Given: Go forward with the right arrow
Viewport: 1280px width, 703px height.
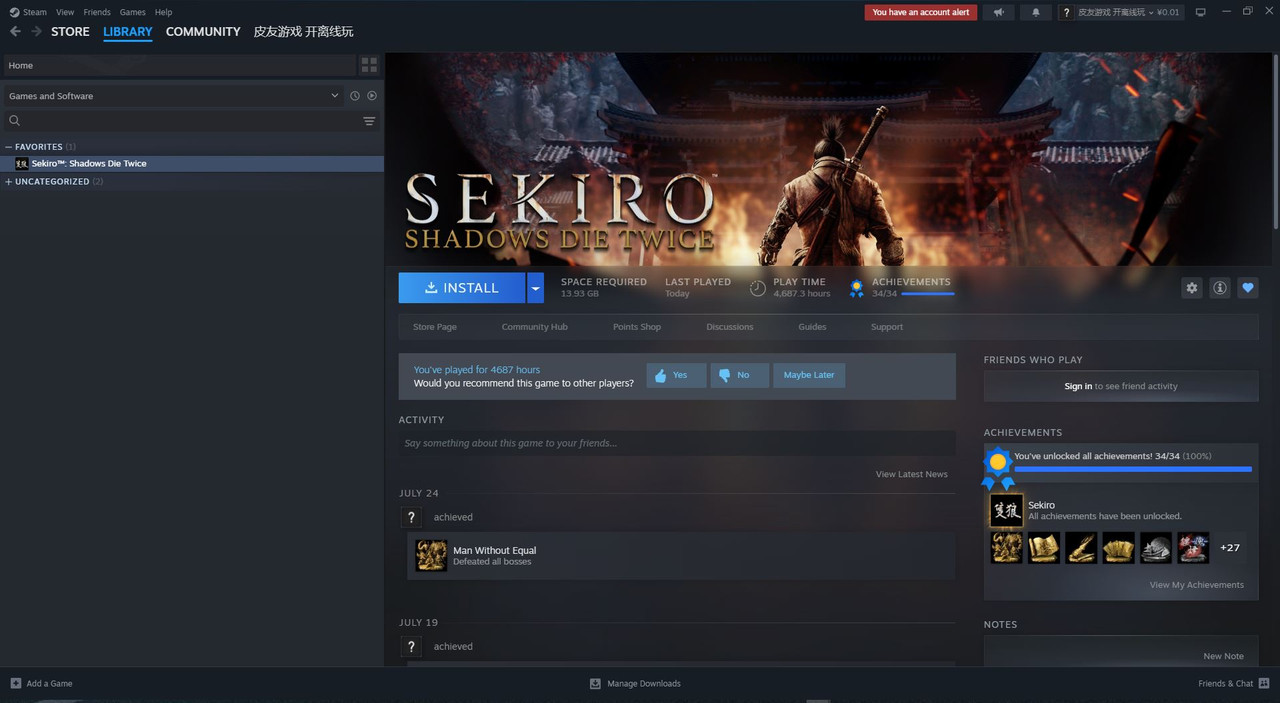Looking at the screenshot, I should [x=37, y=31].
